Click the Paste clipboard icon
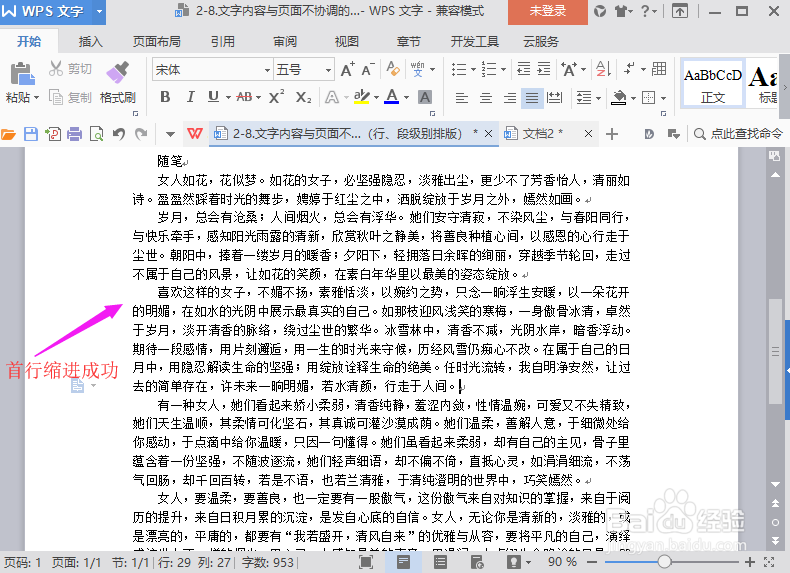Viewport: 790px width, 573px height. (23, 74)
